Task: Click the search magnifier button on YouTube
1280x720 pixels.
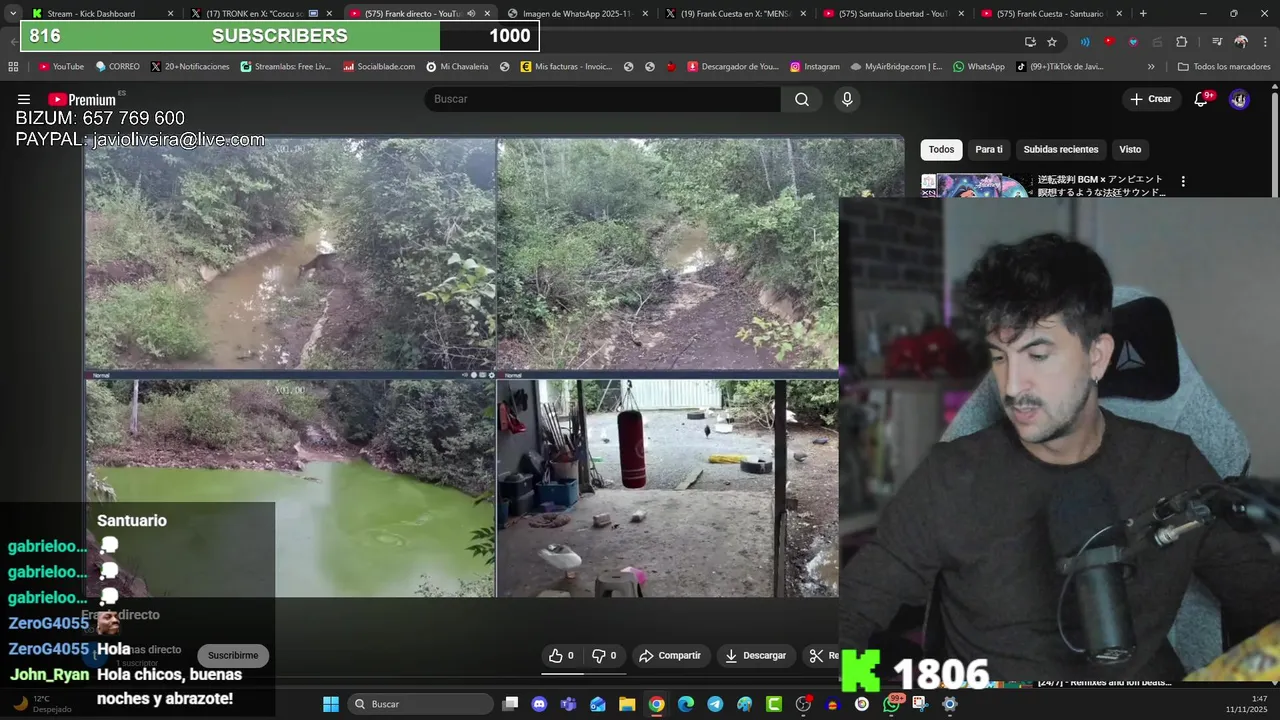Action: pyautogui.click(x=802, y=99)
